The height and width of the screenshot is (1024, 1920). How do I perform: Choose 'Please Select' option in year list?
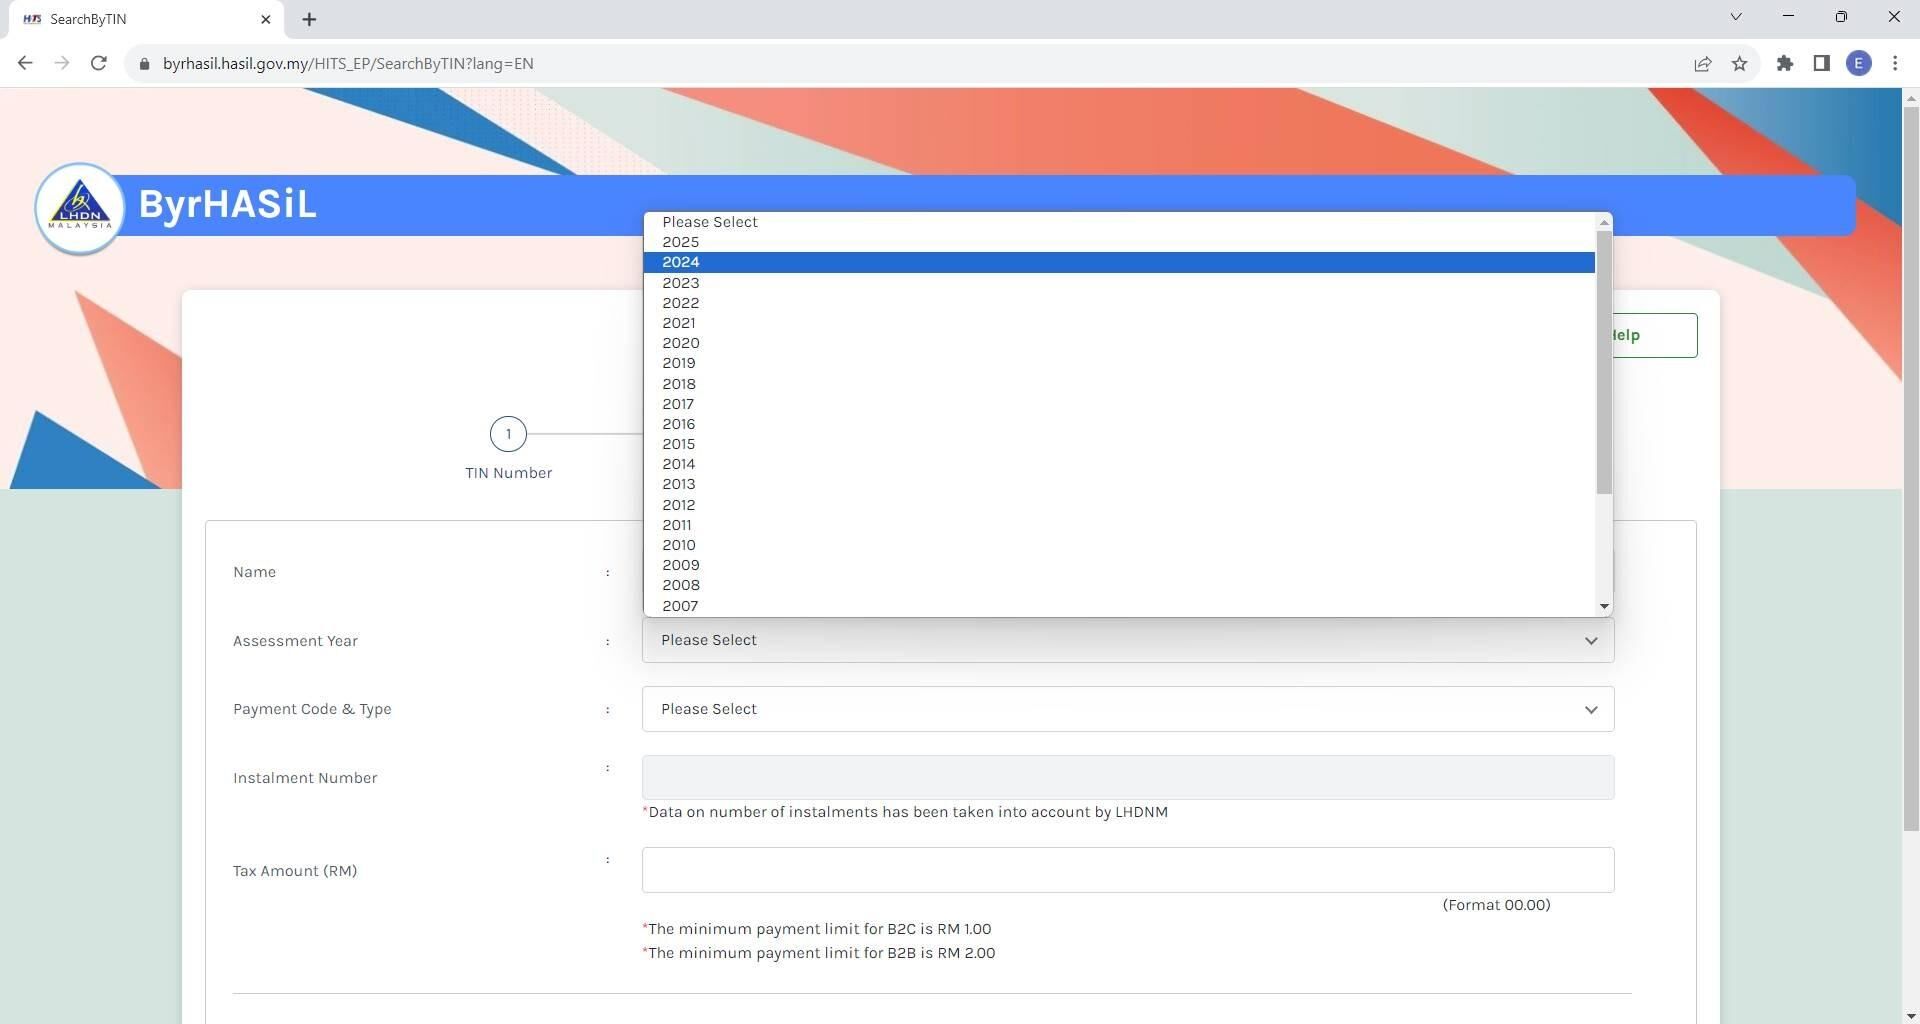1119,222
